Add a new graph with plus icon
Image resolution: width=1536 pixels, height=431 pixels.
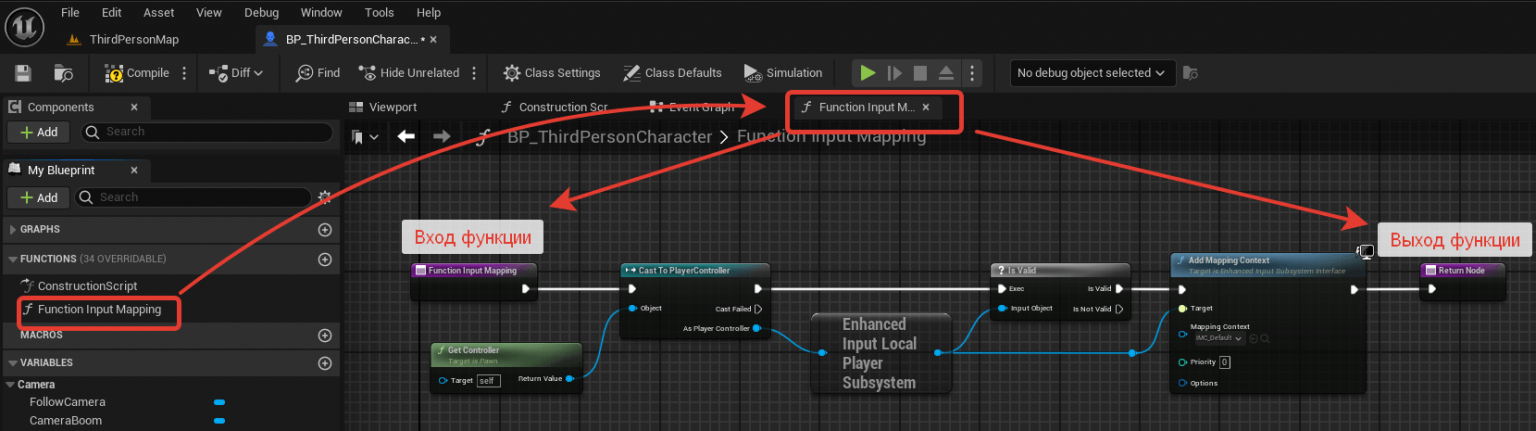point(324,230)
